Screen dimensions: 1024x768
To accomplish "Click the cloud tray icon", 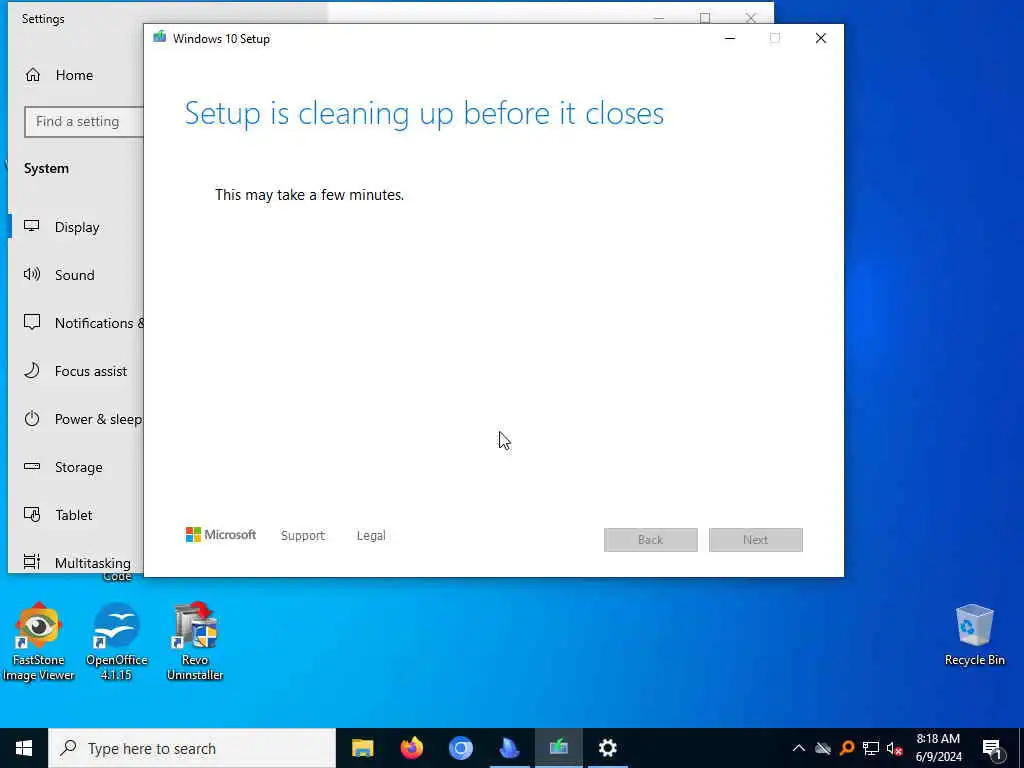I will (x=823, y=748).
